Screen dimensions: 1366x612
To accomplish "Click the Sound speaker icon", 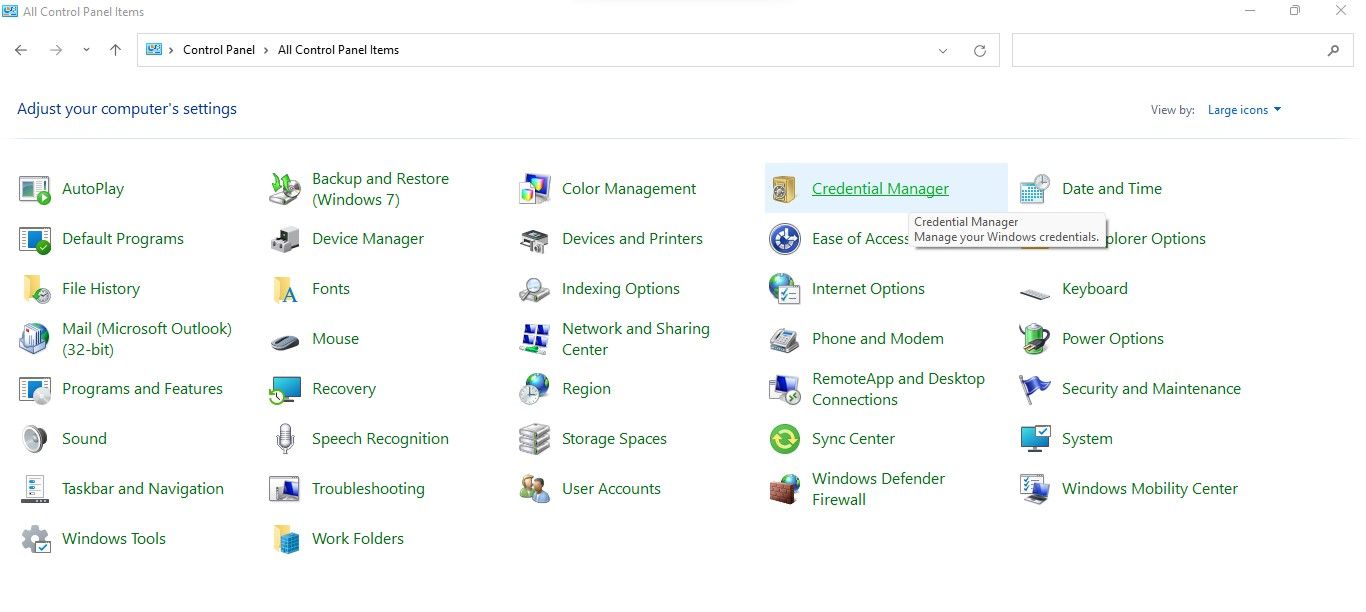I will [35, 439].
